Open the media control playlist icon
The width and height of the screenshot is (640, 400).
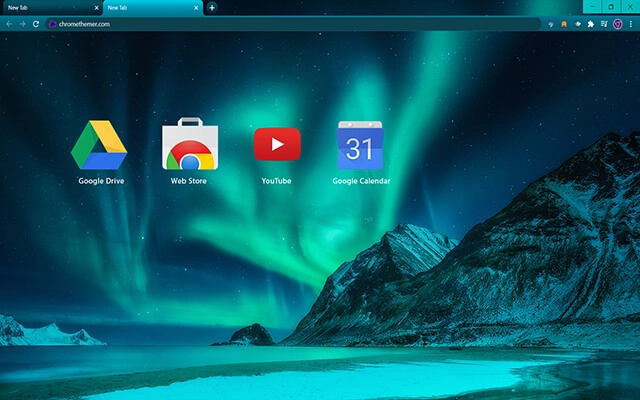pos(604,24)
